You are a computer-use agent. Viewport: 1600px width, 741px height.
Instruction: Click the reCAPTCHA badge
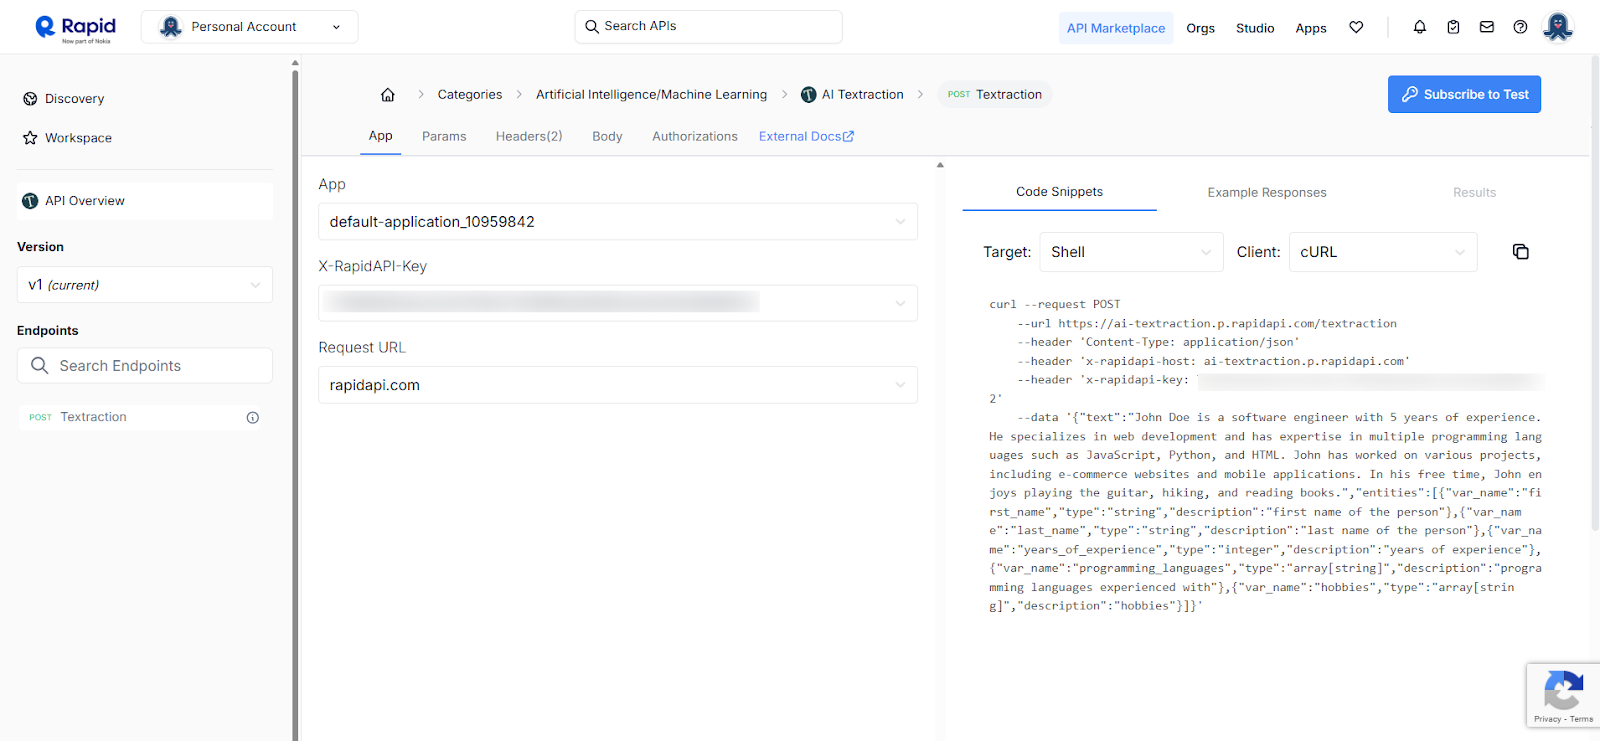pos(1563,695)
